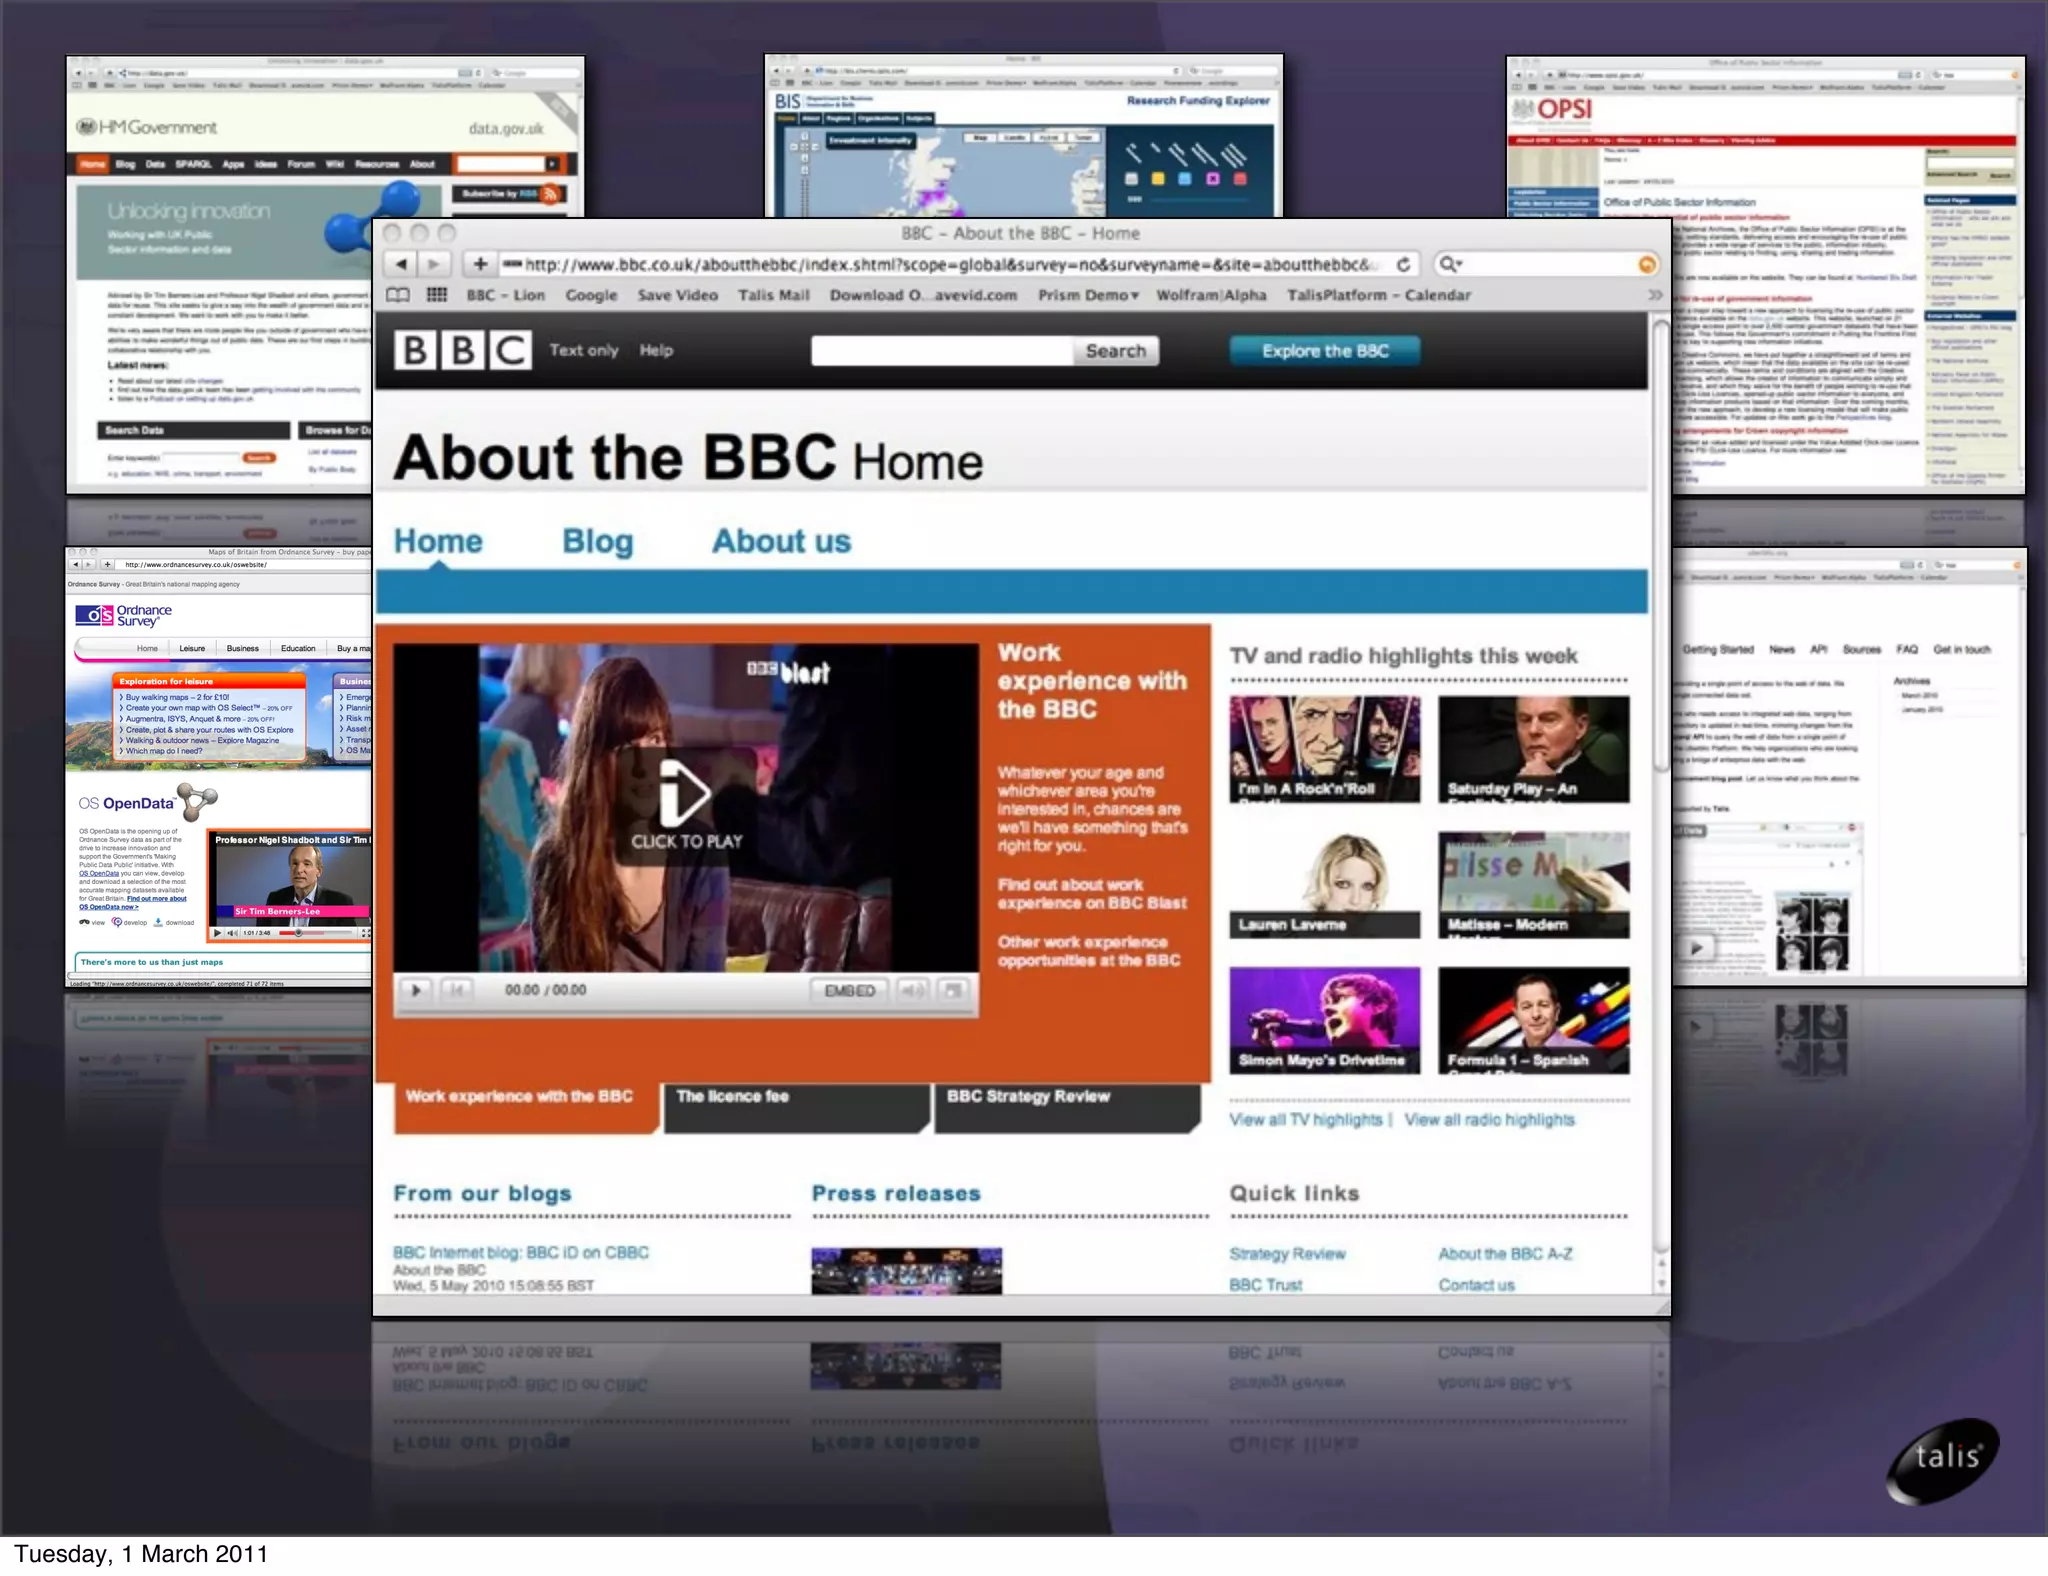
Task: Click RSS icon in data.gov.uk window
Action: (x=550, y=194)
